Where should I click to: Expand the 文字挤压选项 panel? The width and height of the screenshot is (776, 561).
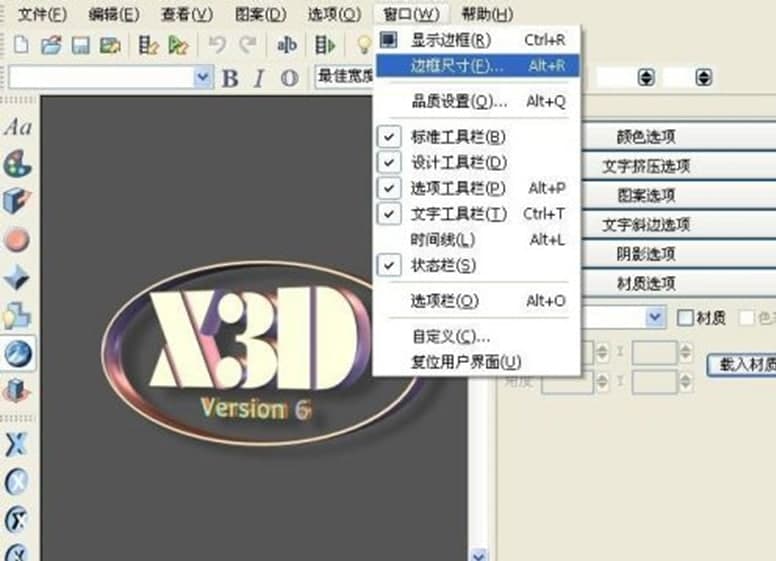679,166
